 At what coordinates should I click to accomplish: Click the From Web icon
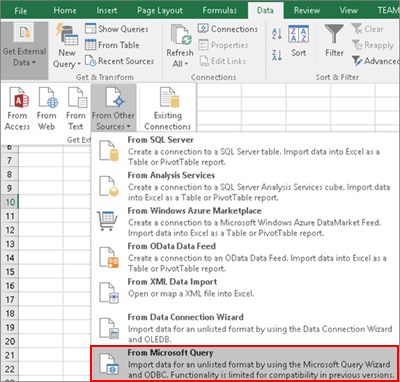pos(47,109)
